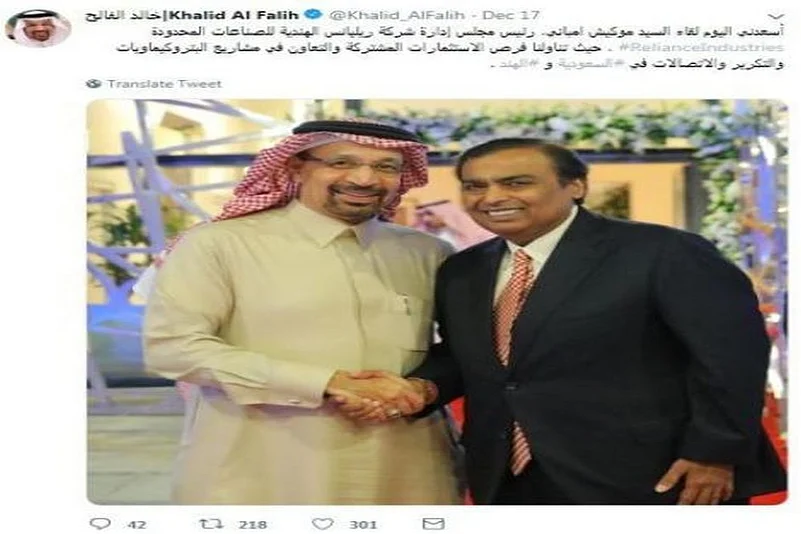This screenshot has height=534, width=801.
Task: Retweet using the retweet arrows icon
Action: tap(211, 523)
